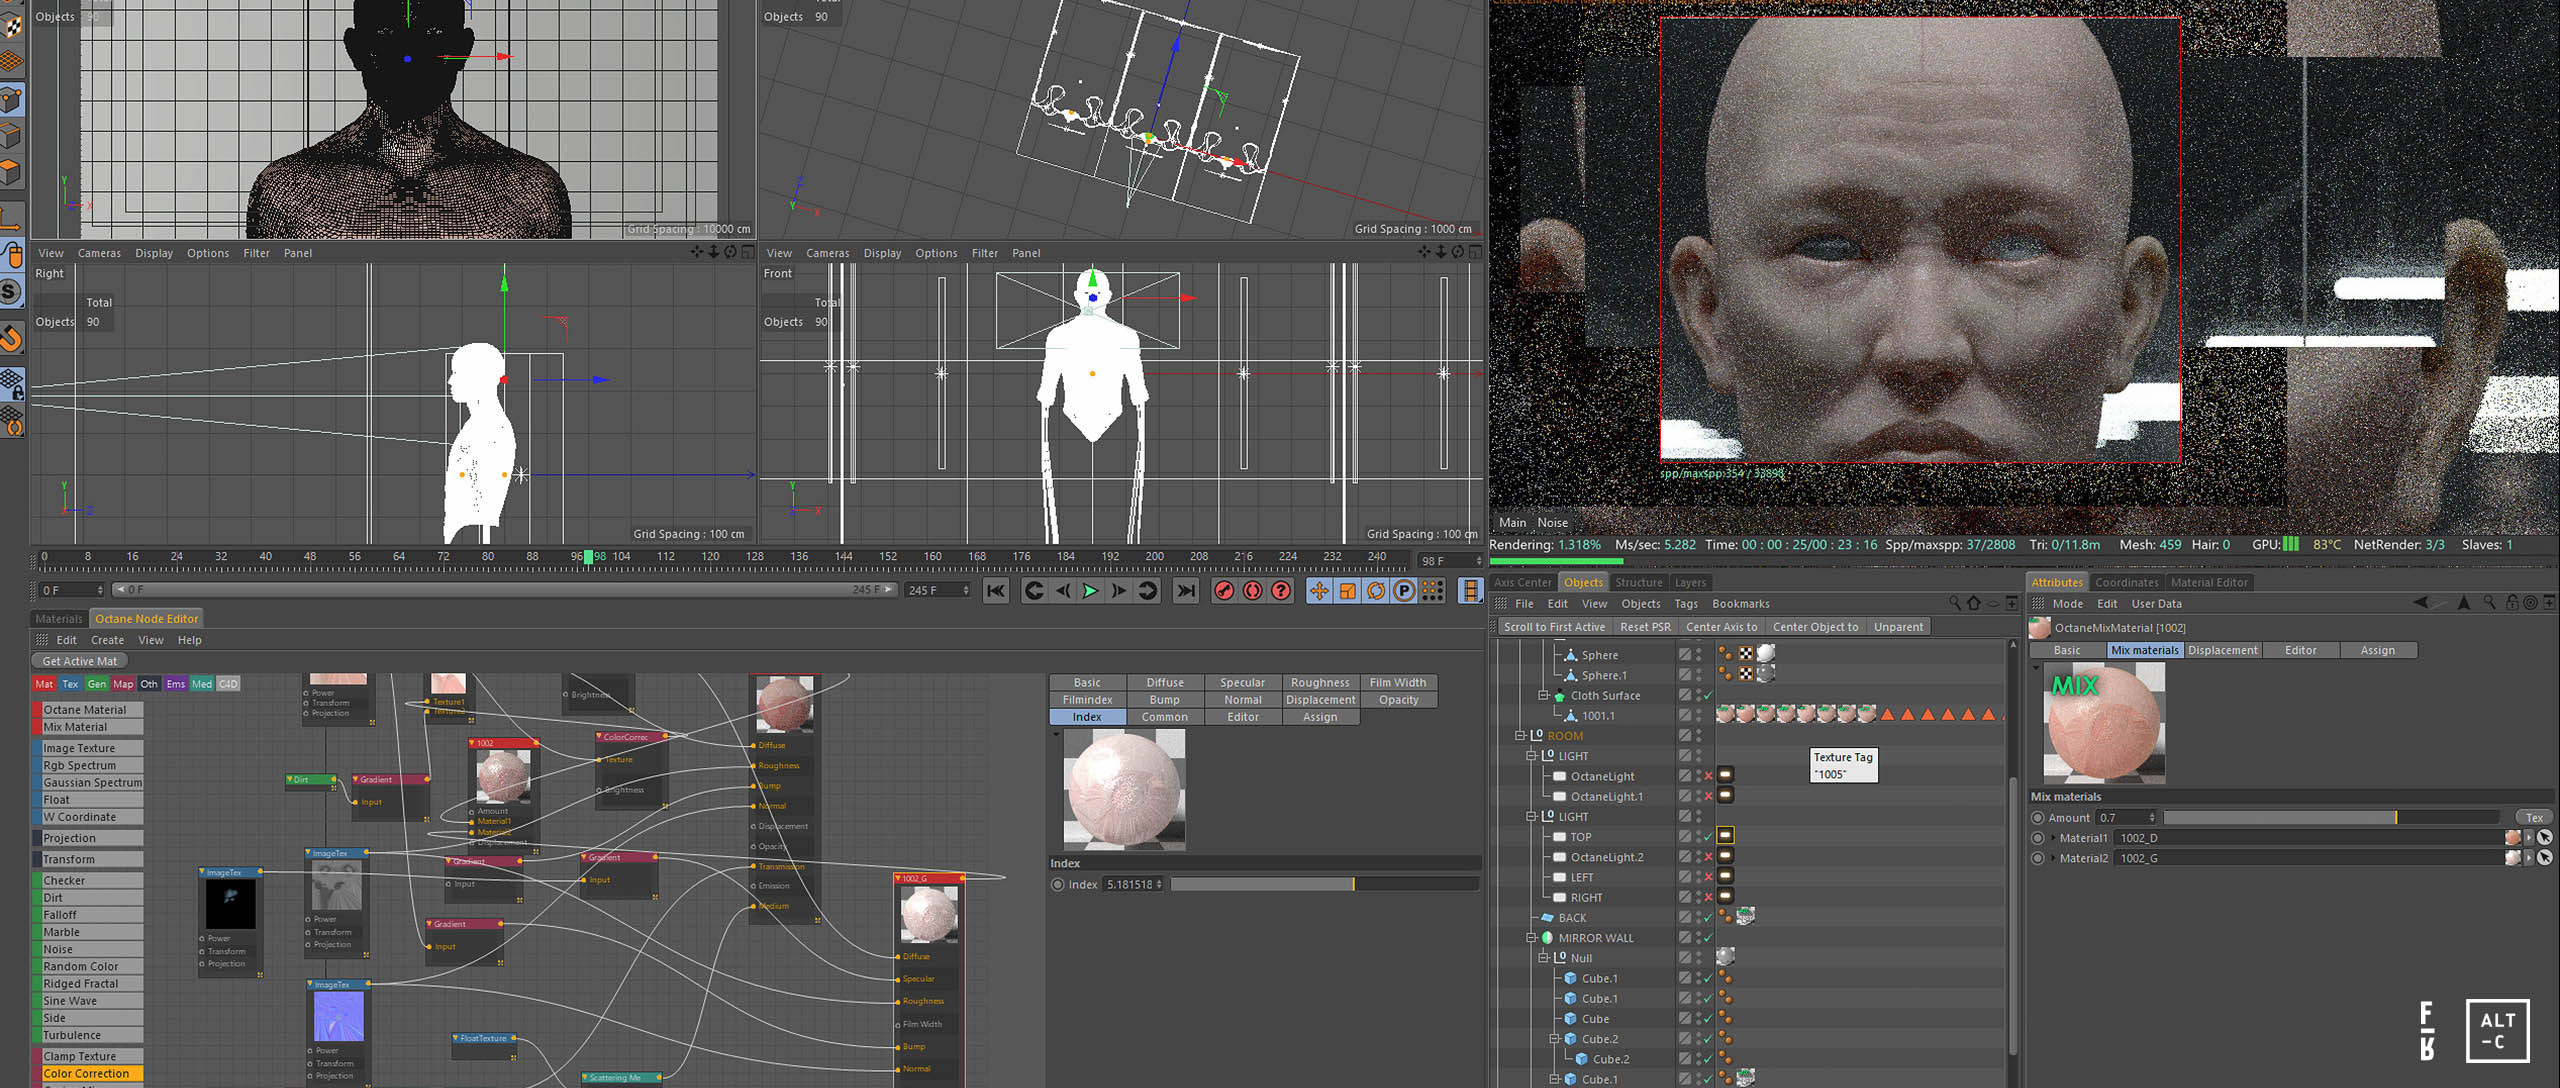The image size is (2560, 1088).
Task: Expand the Material2 link disclosure triangle
Action: [2054, 858]
